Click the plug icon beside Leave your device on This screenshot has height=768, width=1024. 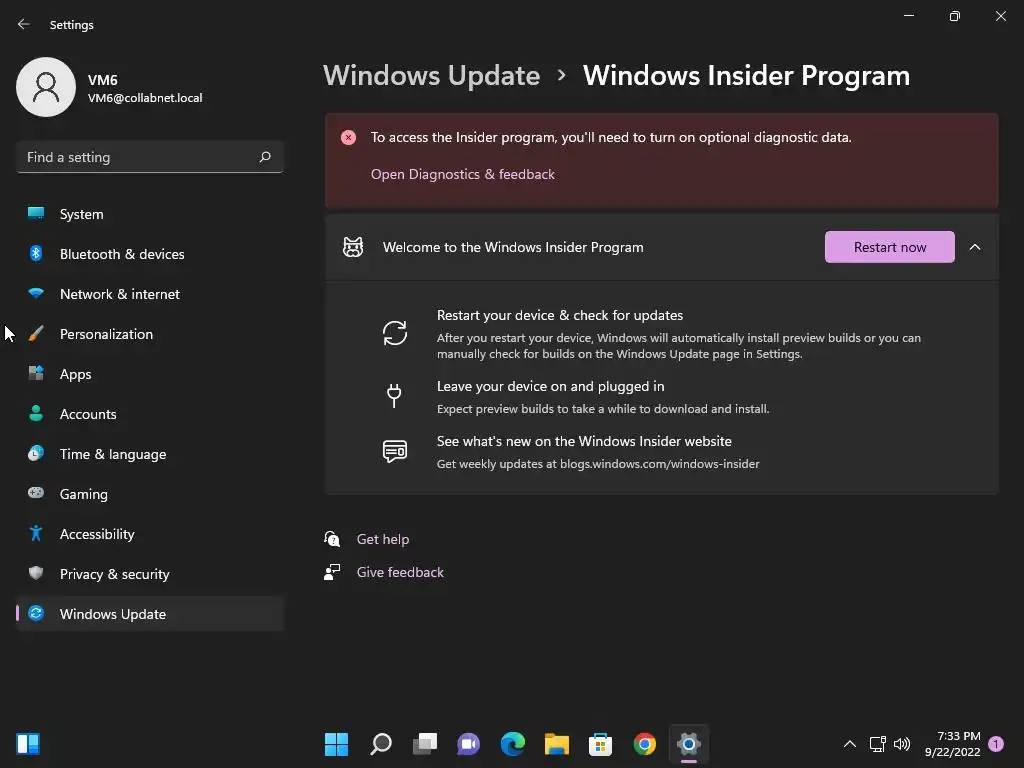(394, 396)
